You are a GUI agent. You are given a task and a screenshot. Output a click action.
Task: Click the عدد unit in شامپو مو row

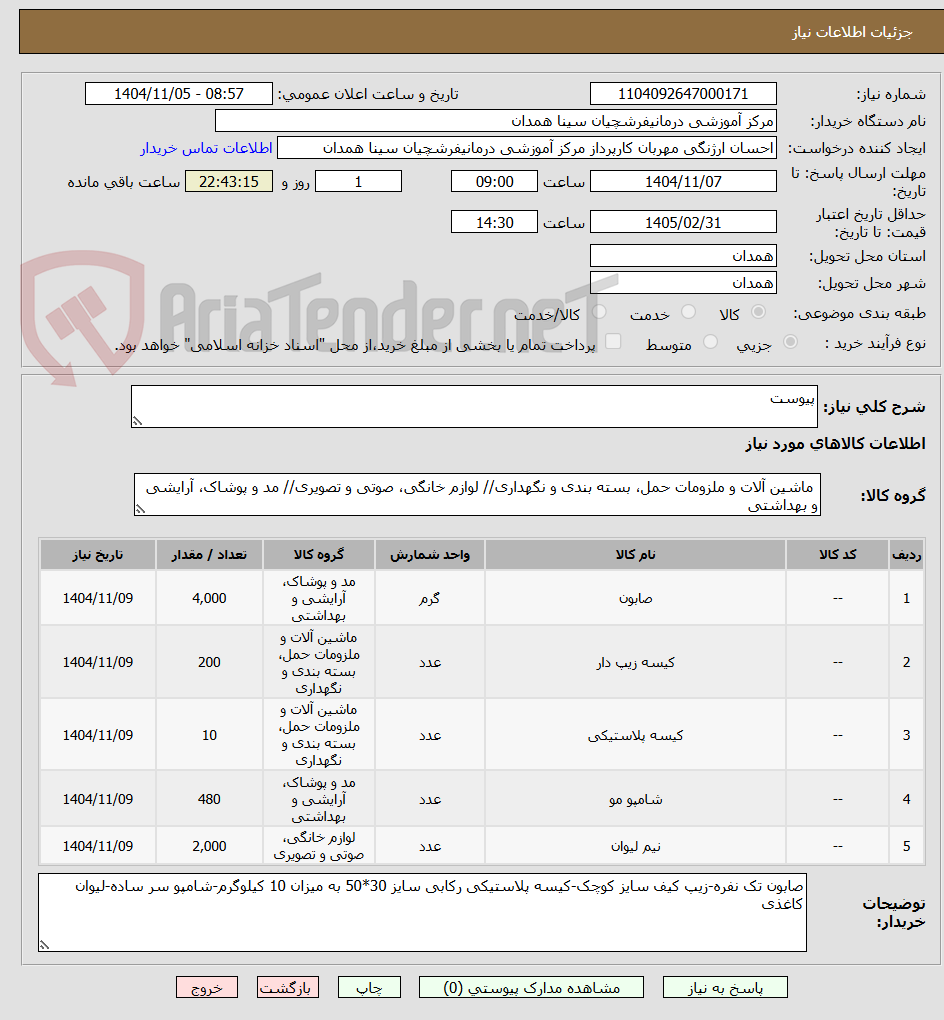coord(429,799)
